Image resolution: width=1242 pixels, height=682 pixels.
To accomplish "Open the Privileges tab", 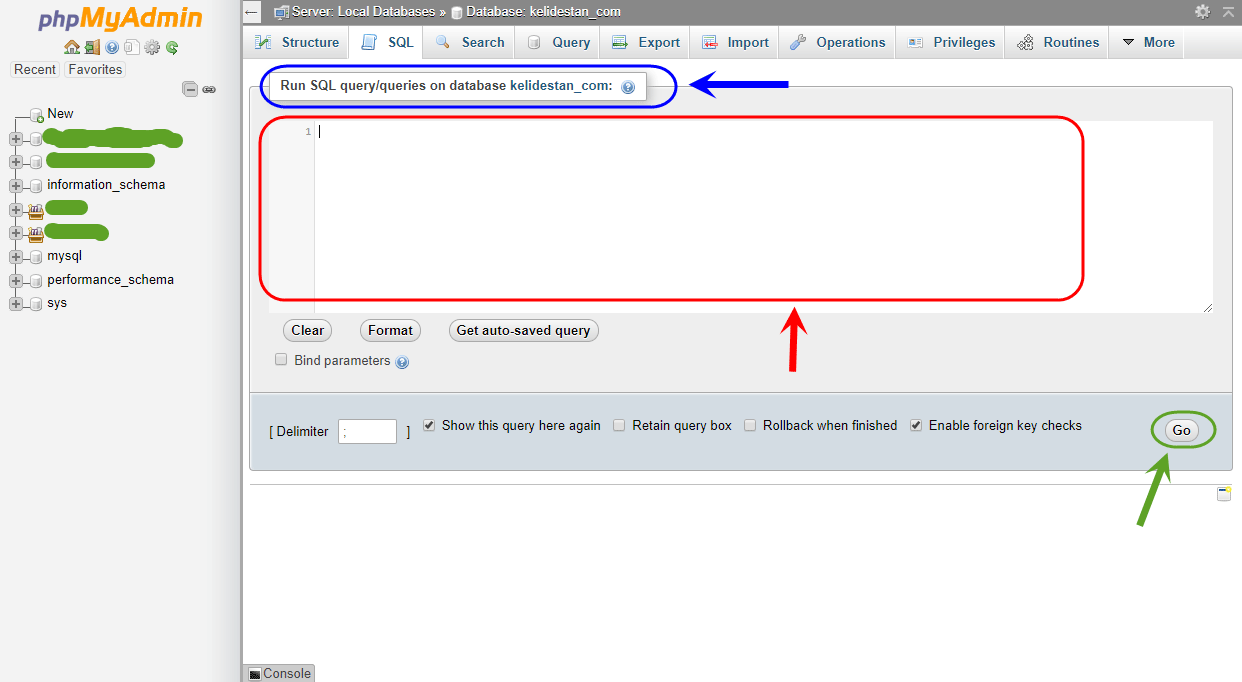I will pyautogui.click(x=951, y=42).
